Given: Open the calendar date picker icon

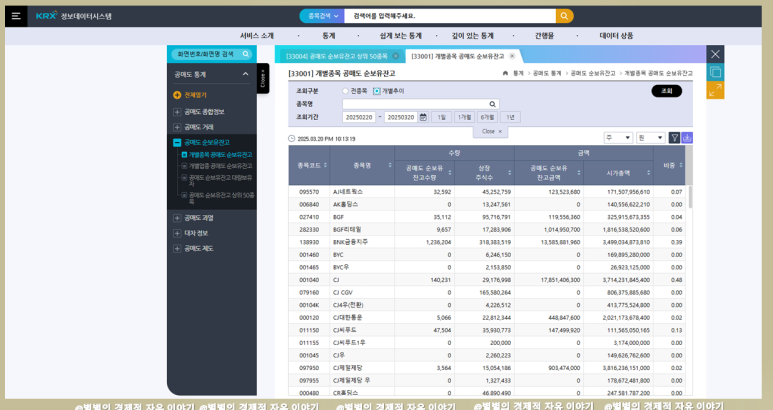Looking at the screenshot, I should (423, 117).
